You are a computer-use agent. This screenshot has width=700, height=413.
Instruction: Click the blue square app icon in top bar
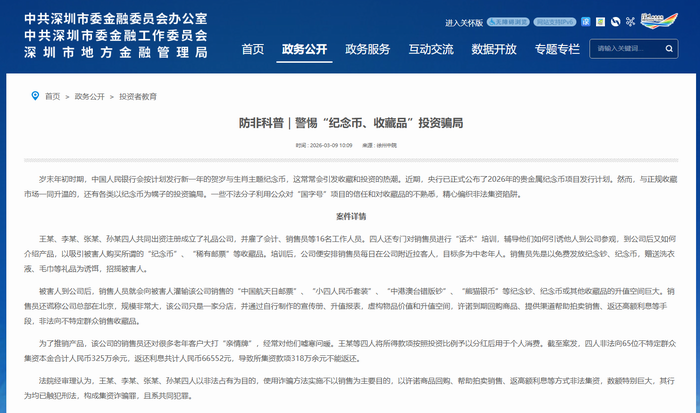point(585,22)
